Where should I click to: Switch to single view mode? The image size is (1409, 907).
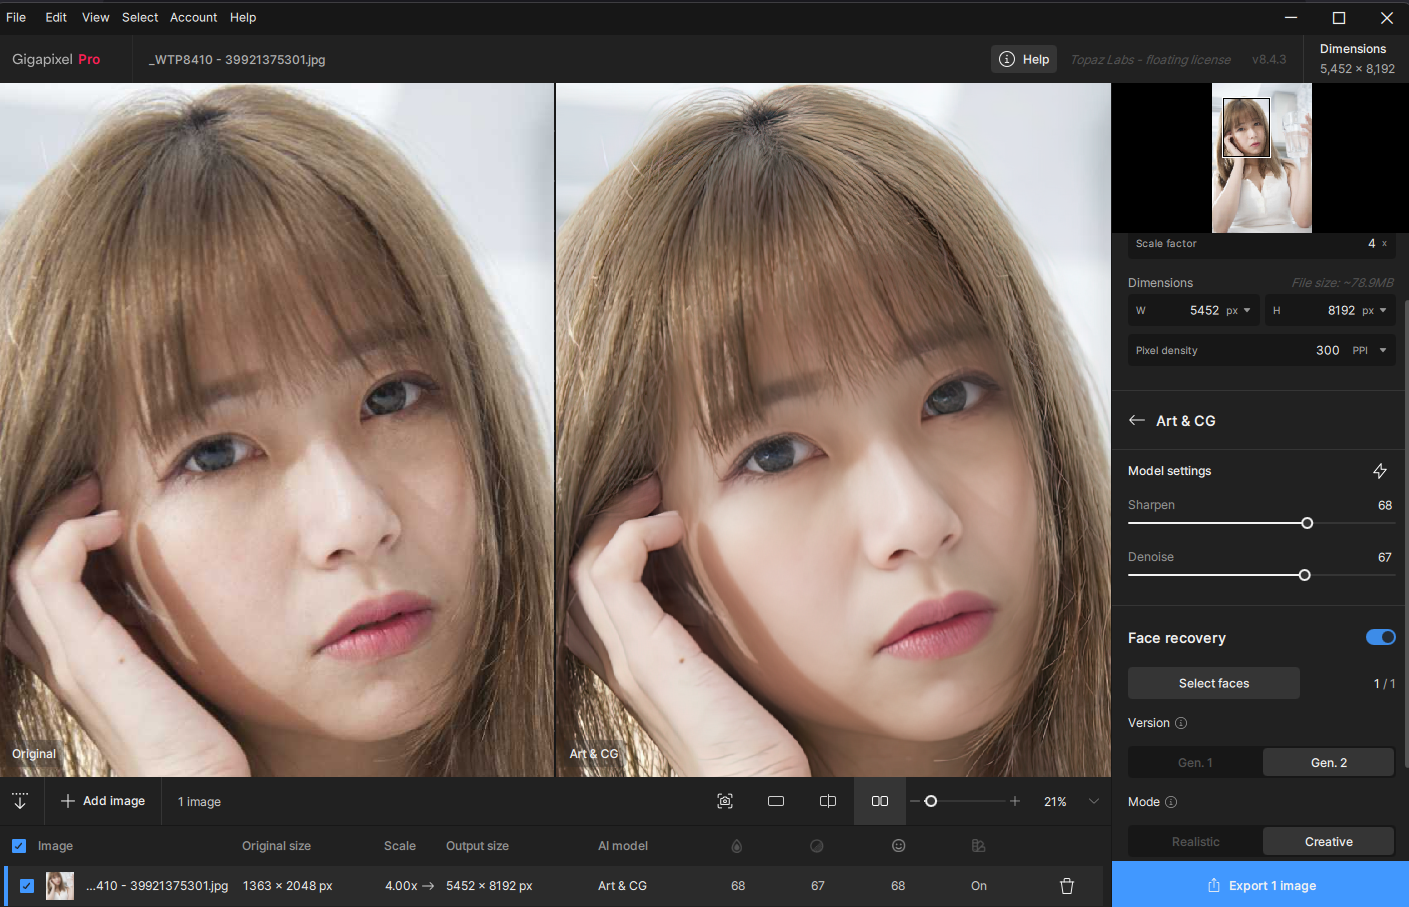[x=776, y=801]
